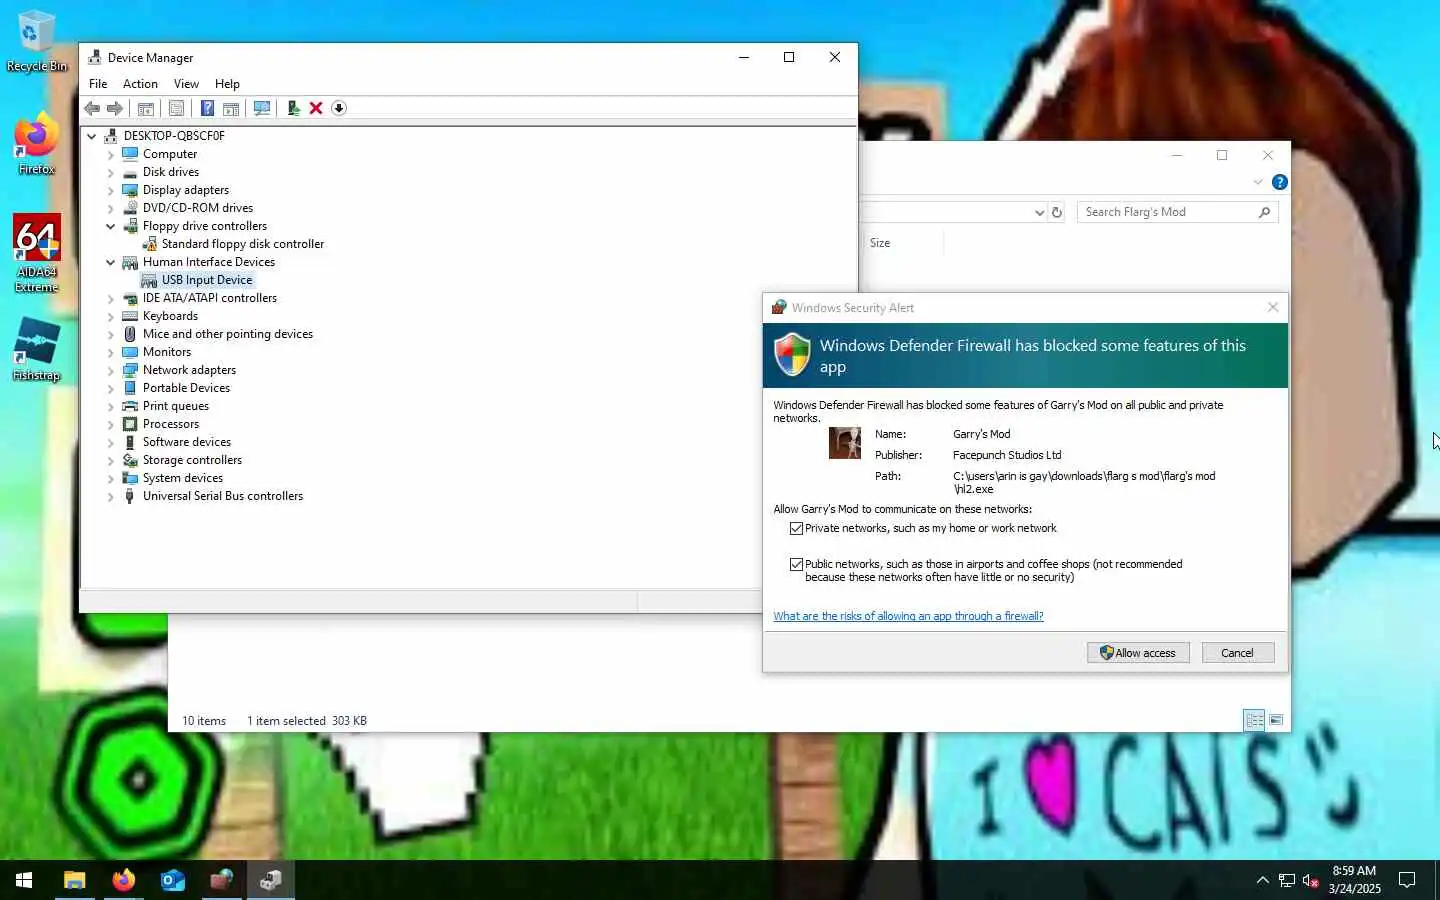Open Recycle Bin desktop icon
Screen dimensions: 1440x900
(36, 42)
